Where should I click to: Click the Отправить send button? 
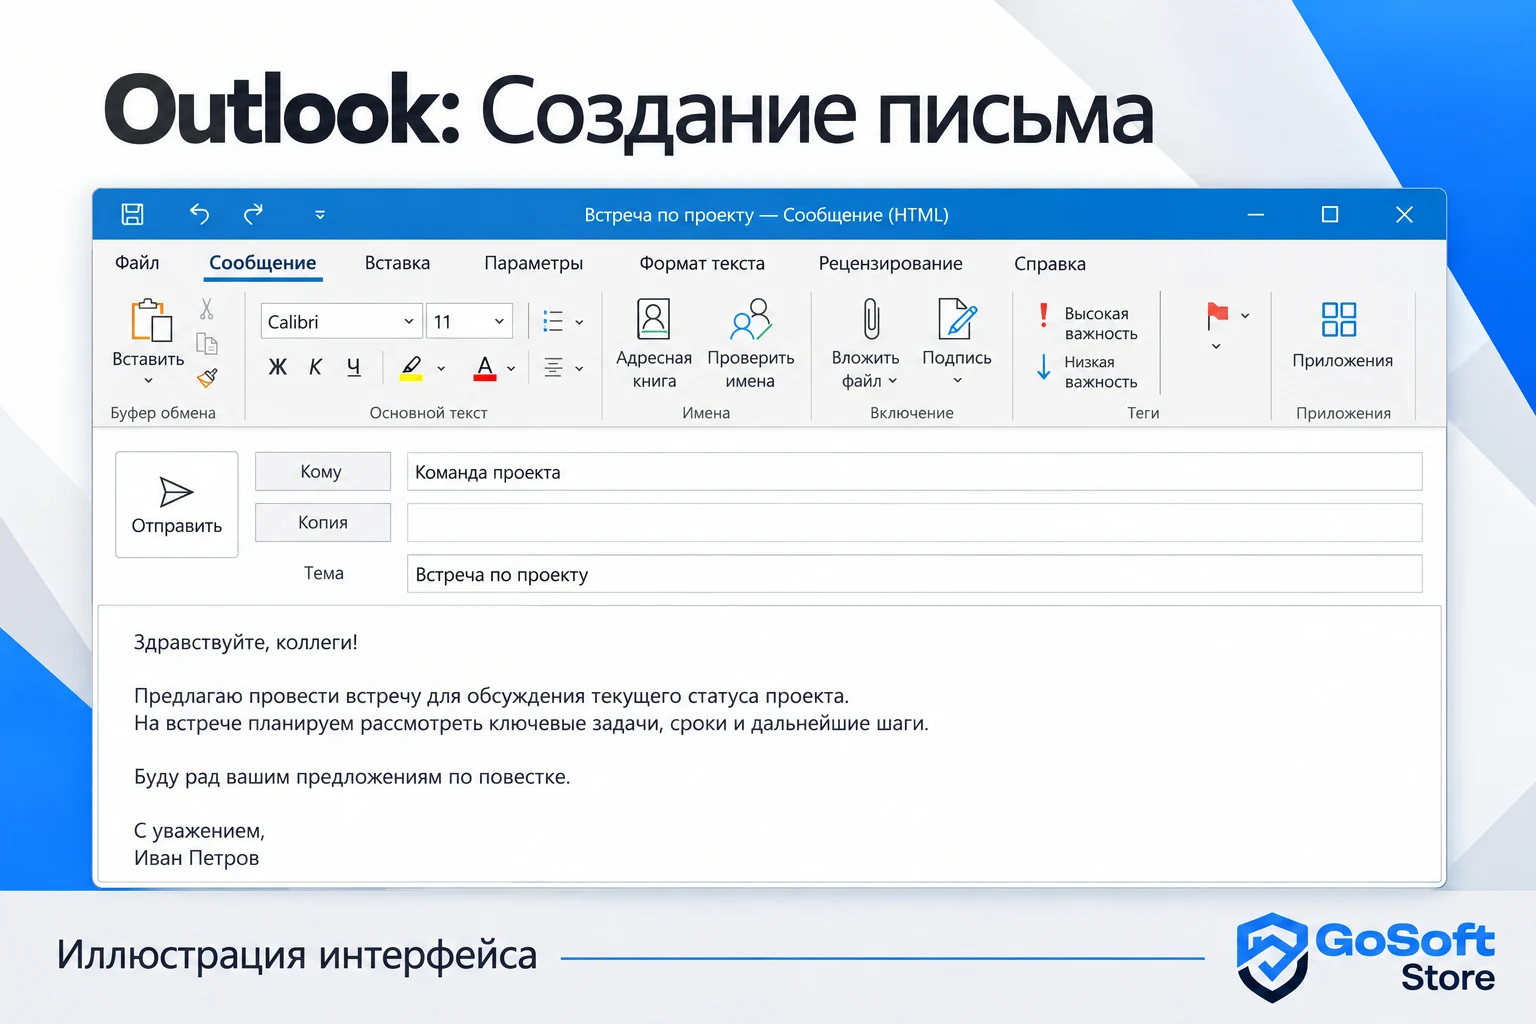pyautogui.click(x=177, y=504)
